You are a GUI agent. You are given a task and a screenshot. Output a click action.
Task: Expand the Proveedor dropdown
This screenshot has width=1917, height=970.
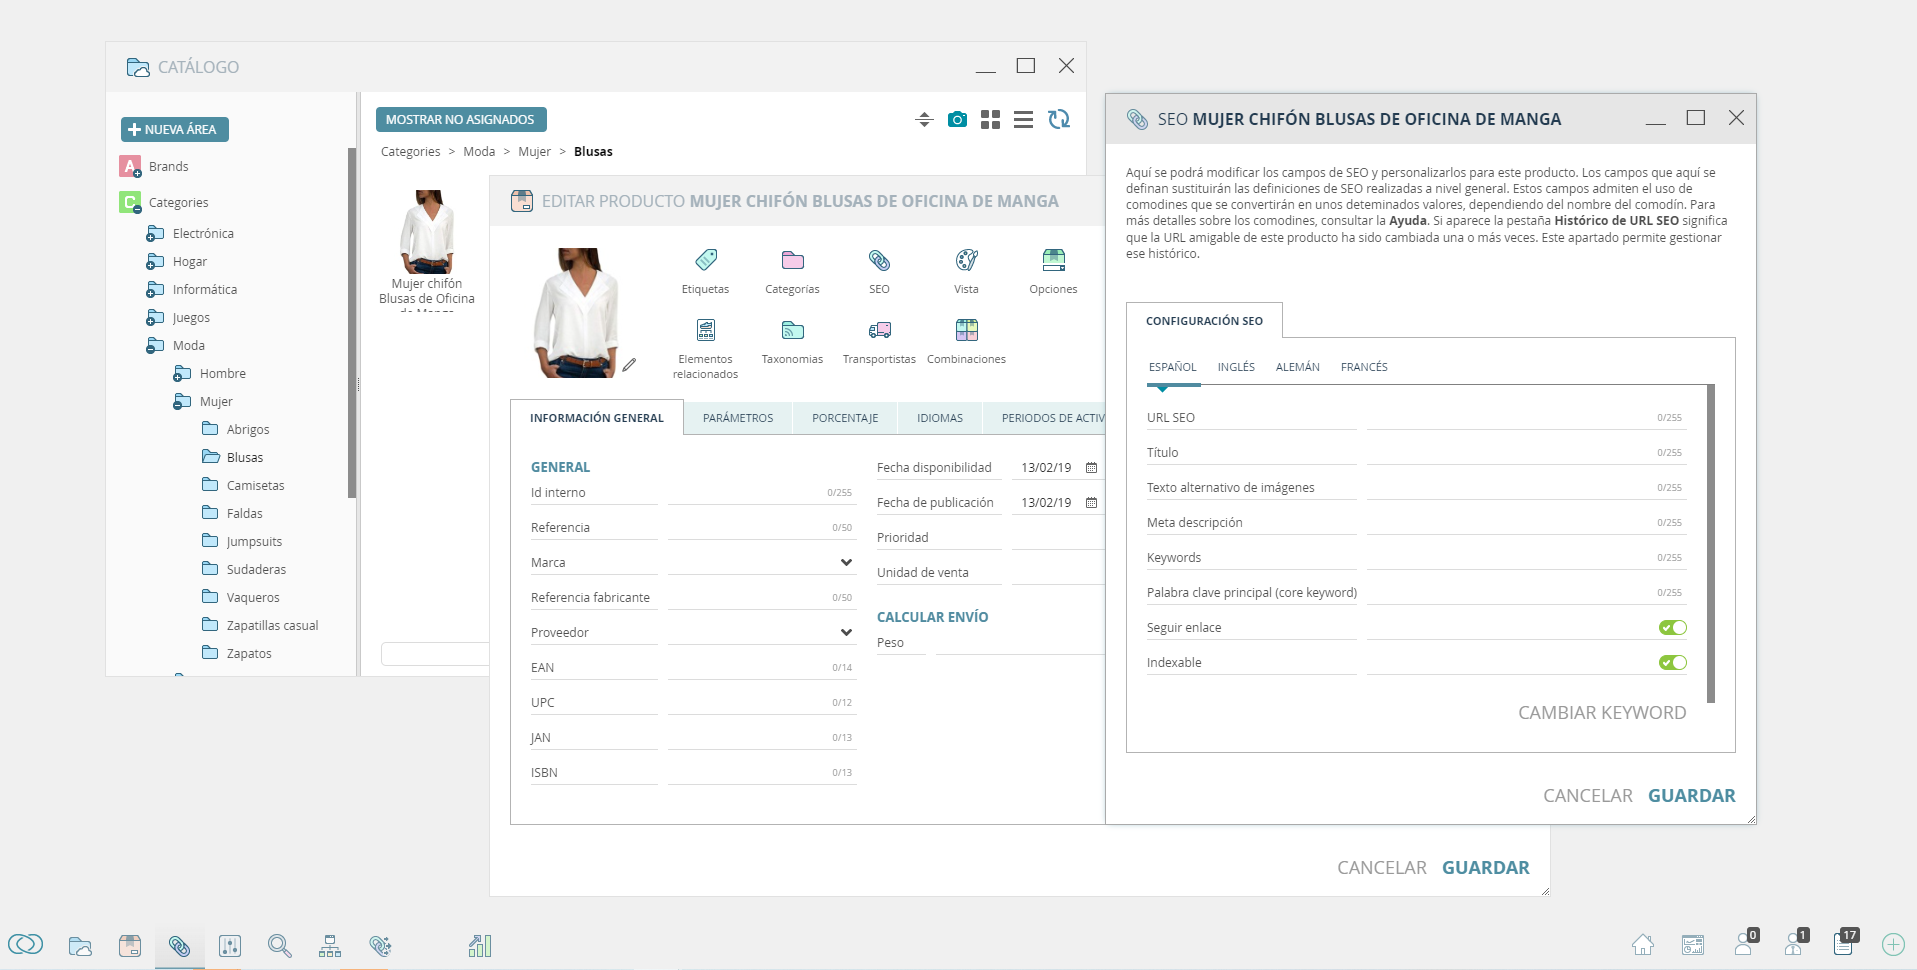pyautogui.click(x=846, y=633)
